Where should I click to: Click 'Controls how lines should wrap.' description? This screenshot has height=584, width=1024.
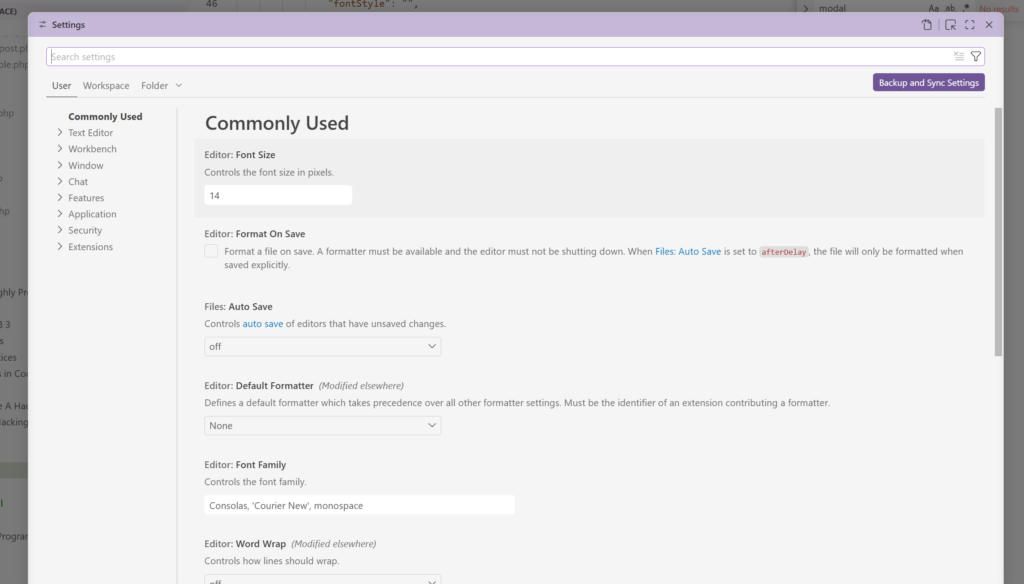272,560
